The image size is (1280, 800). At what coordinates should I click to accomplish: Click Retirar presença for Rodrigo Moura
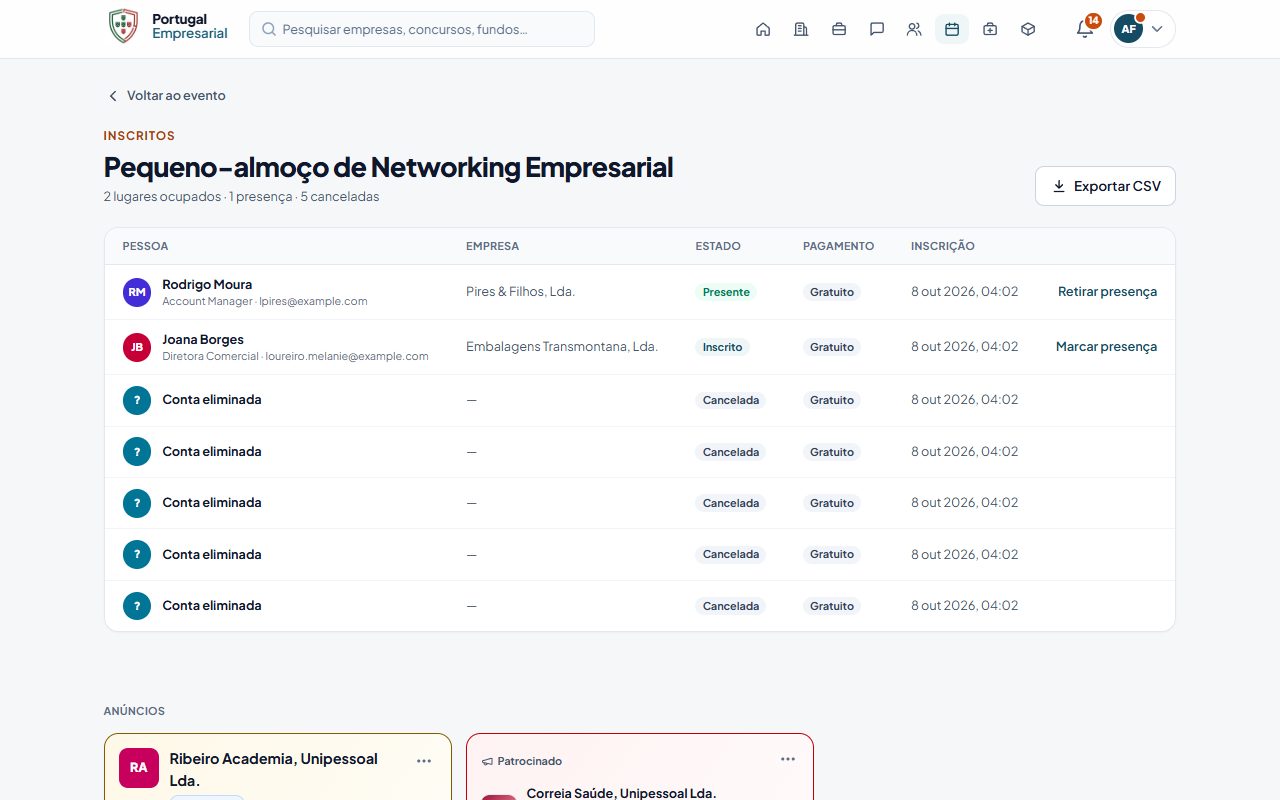pos(1107,292)
